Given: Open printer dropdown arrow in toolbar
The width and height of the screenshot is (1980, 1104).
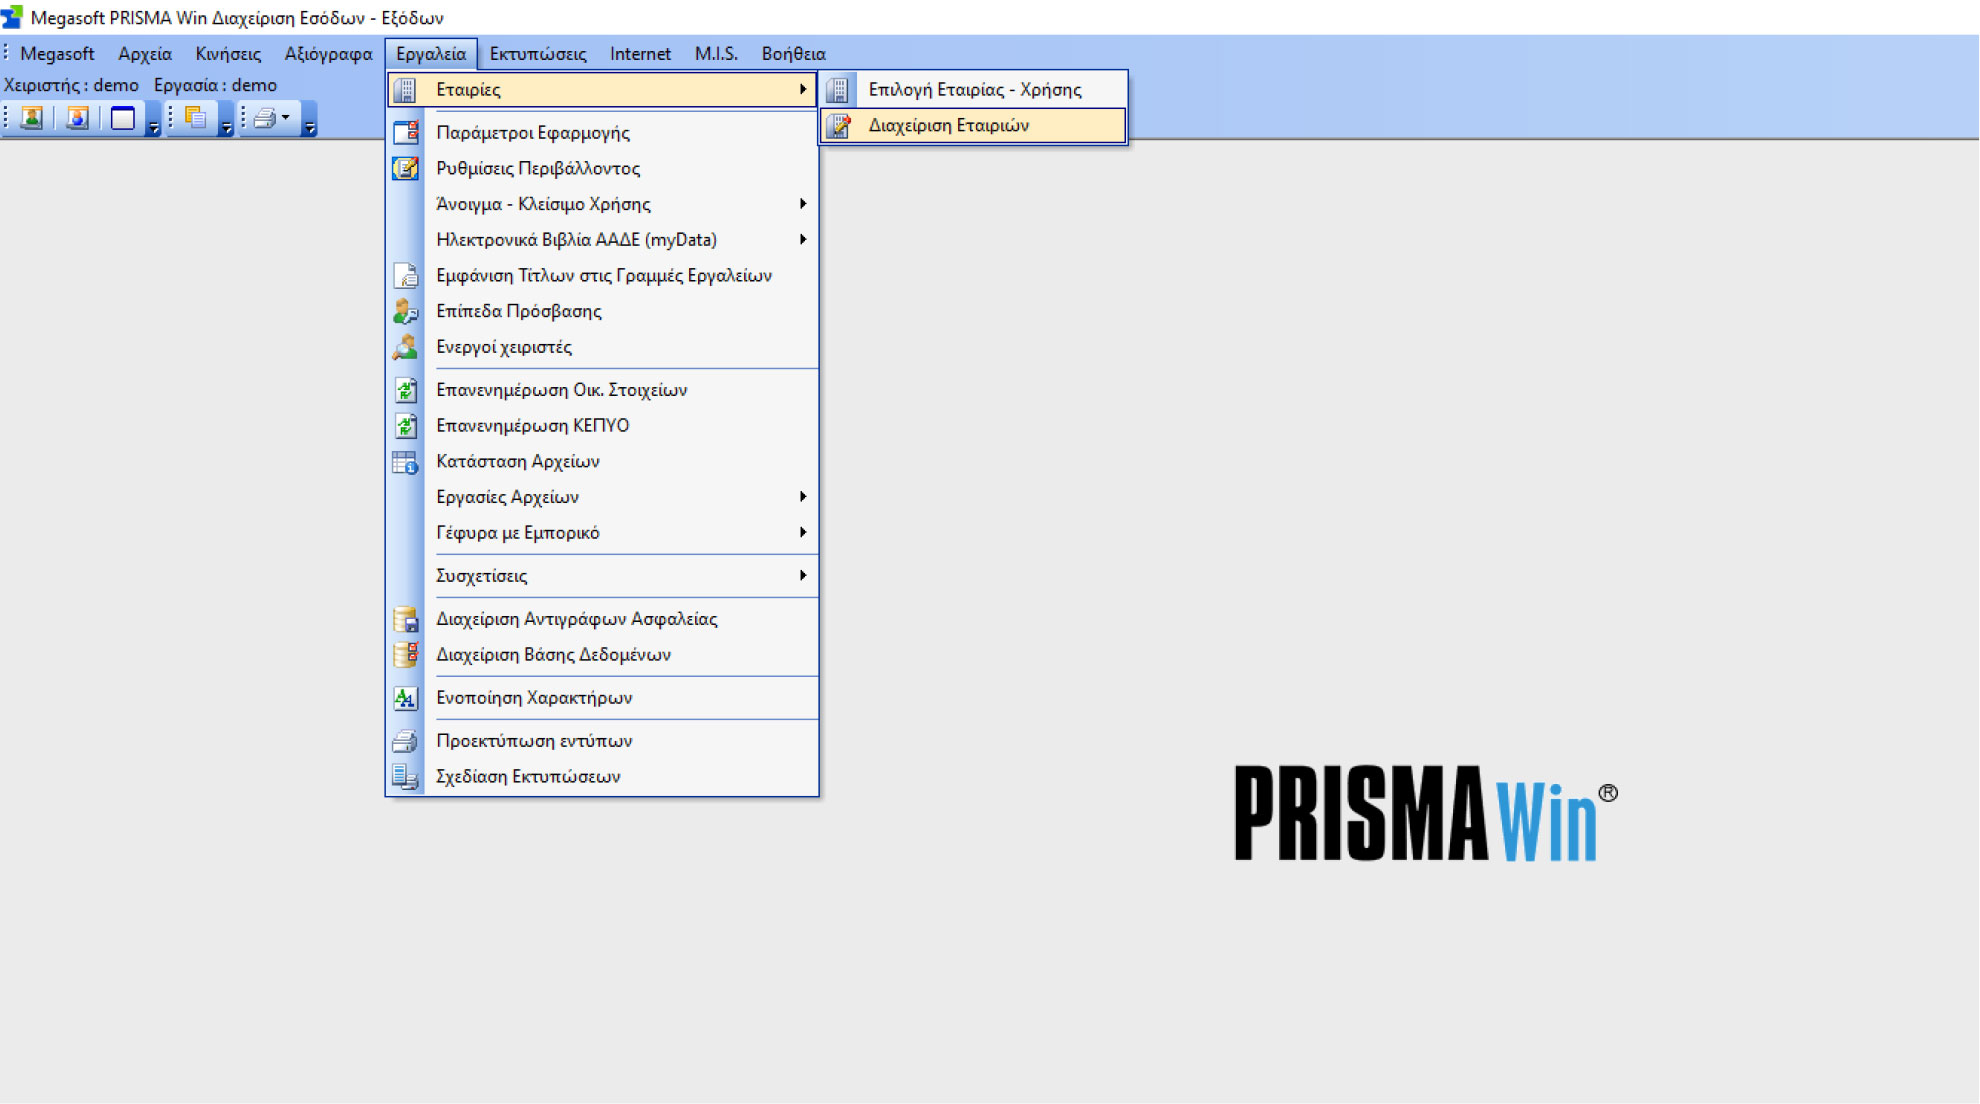Looking at the screenshot, I should pyautogui.click(x=286, y=118).
